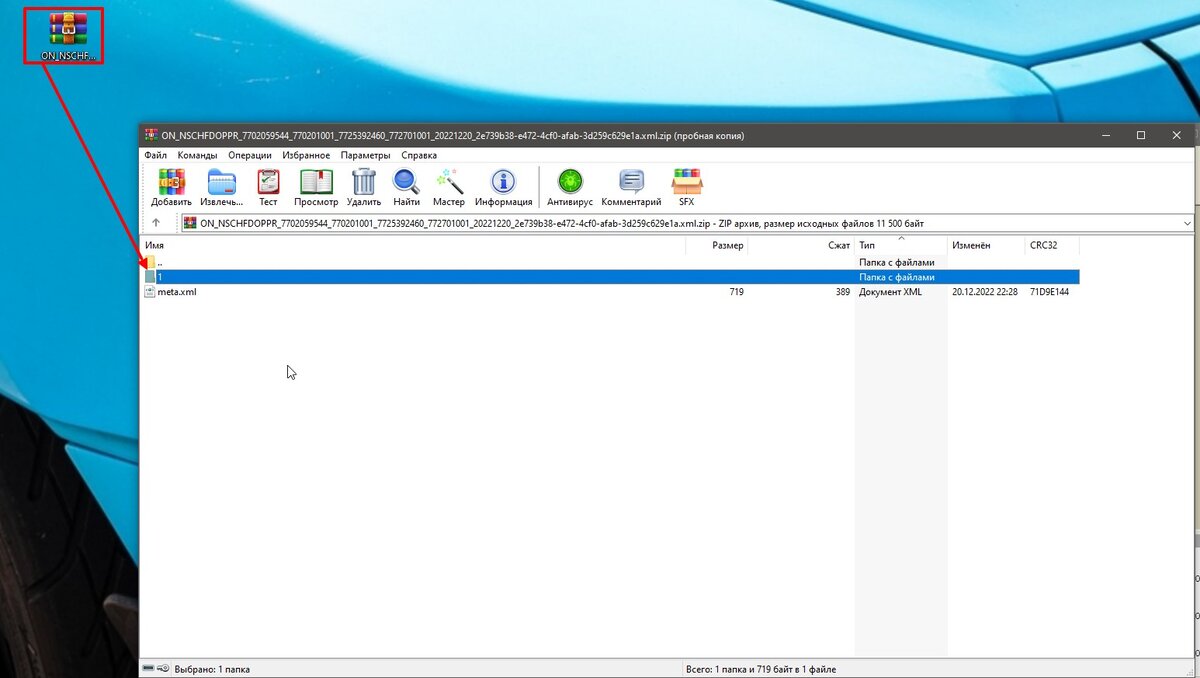This screenshot has width=1200, height=678.
Task: Click CRC value 71D9E144
Action: click(x=1050, y=292)
